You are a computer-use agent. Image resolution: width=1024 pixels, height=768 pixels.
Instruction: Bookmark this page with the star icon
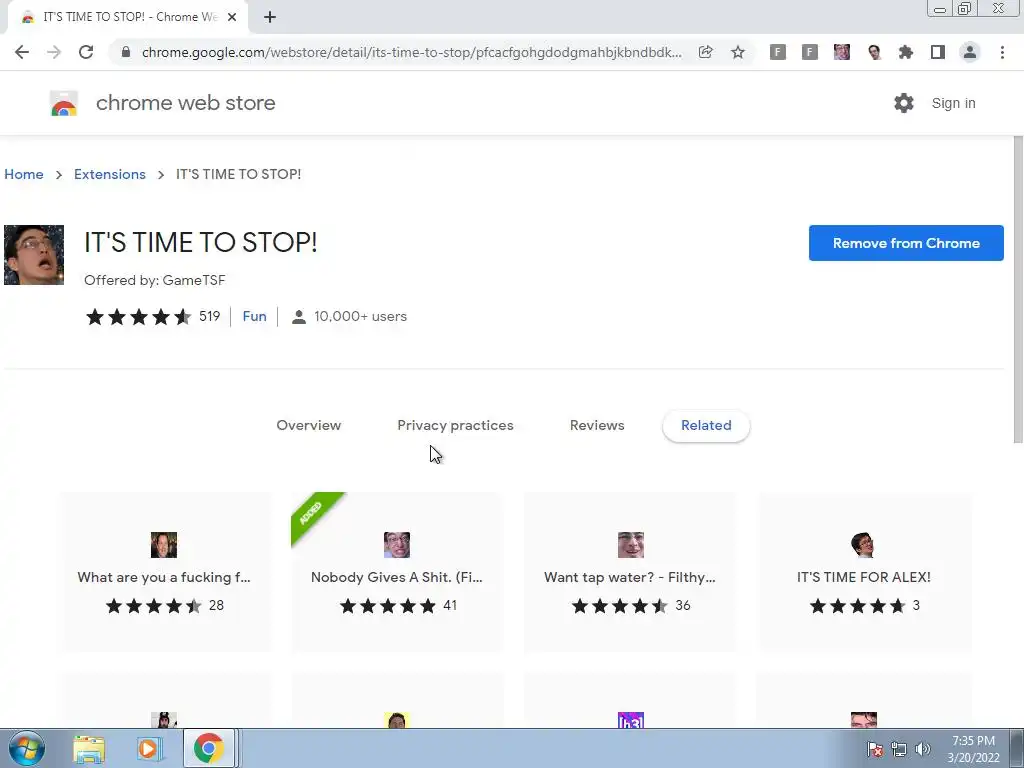pos(738,52)
